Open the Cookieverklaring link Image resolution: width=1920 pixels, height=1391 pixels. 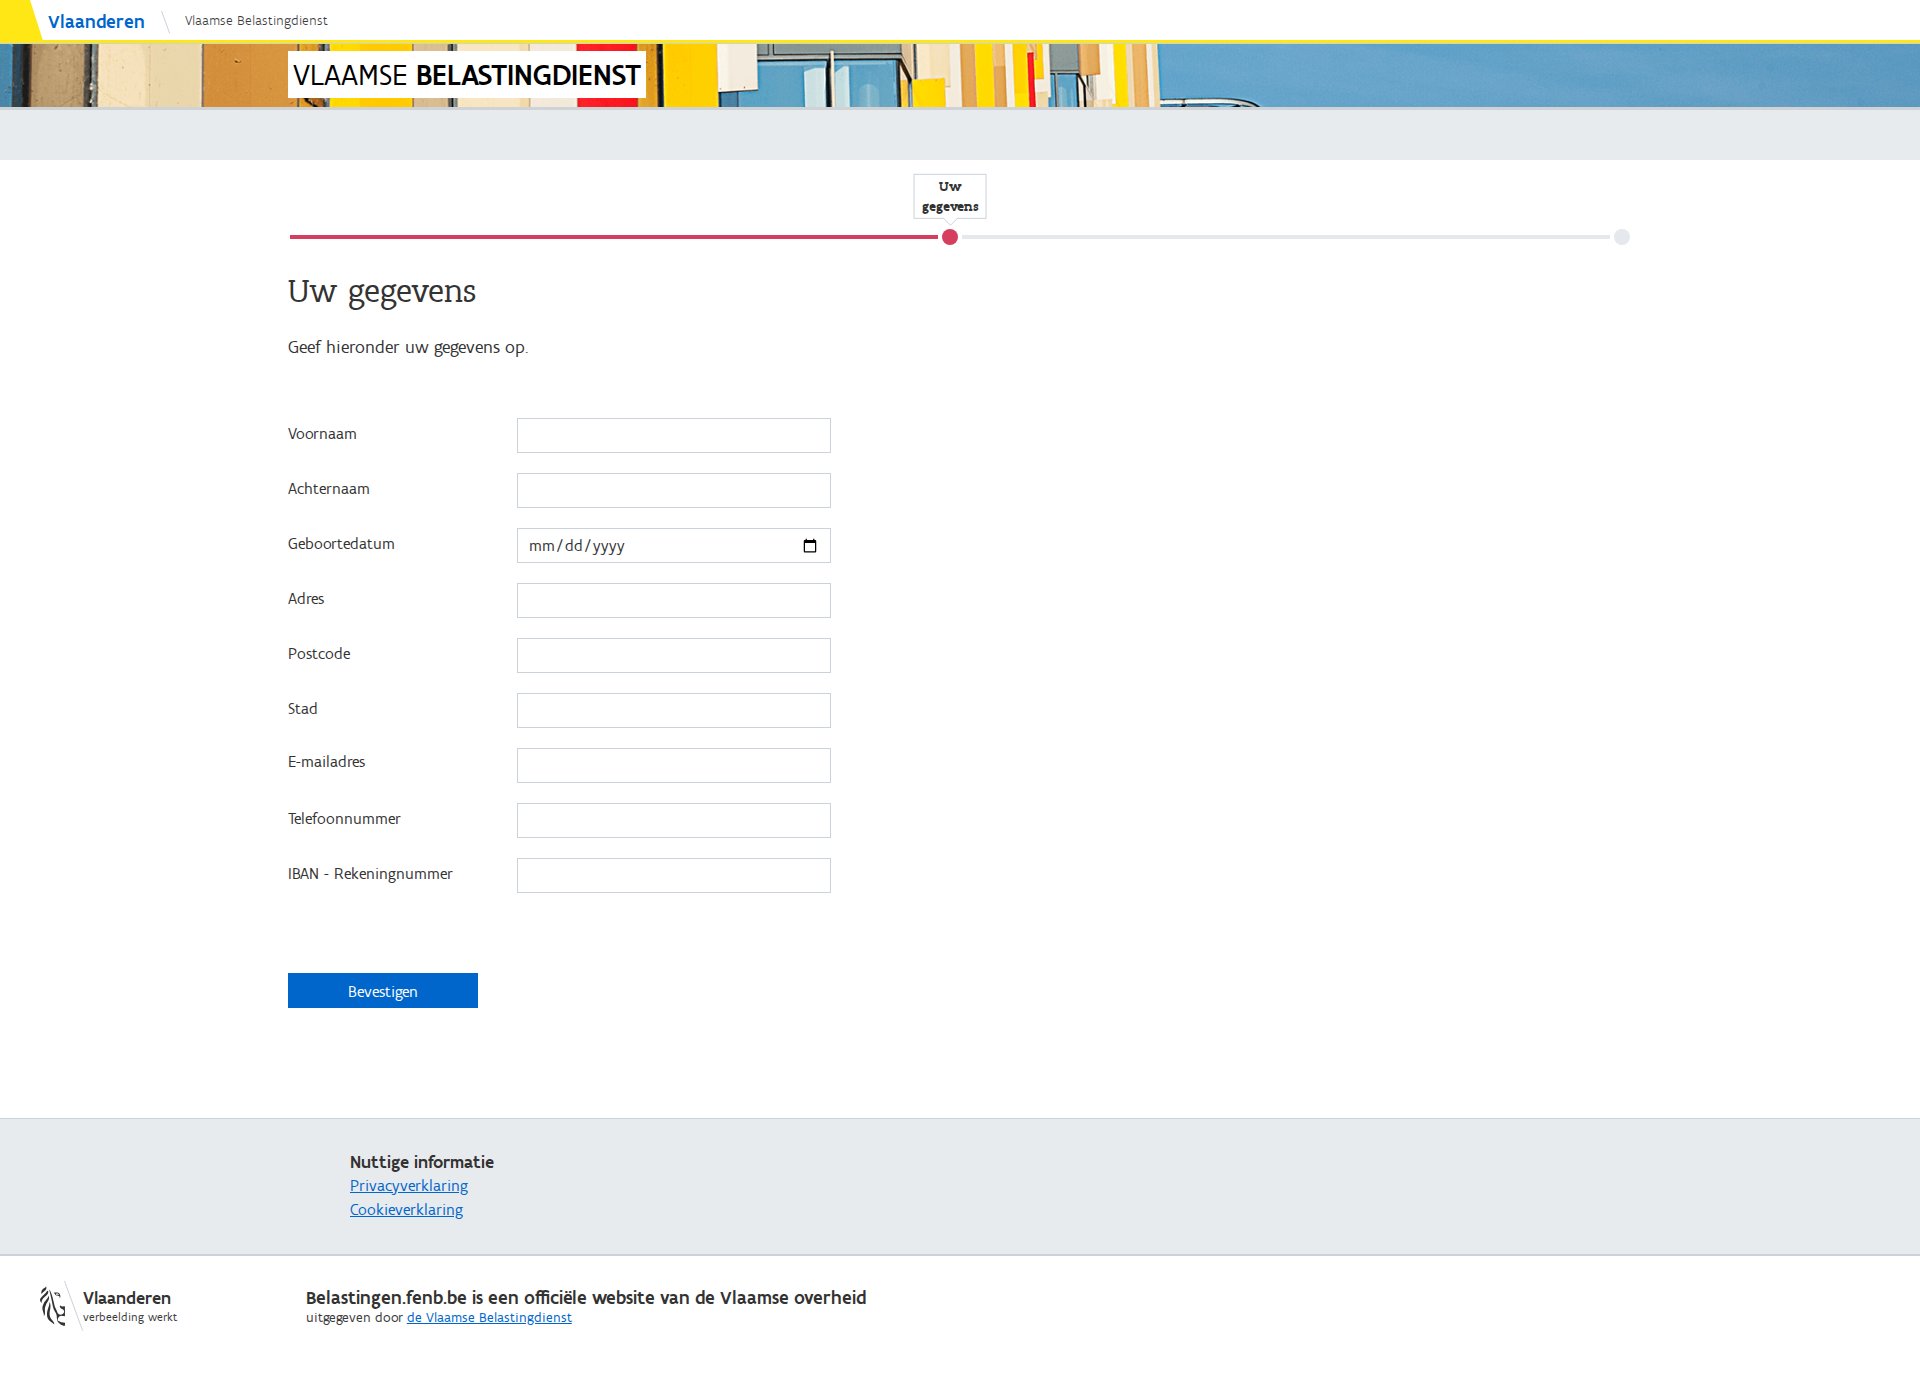pyautogui.click(x=406, y=1210)
